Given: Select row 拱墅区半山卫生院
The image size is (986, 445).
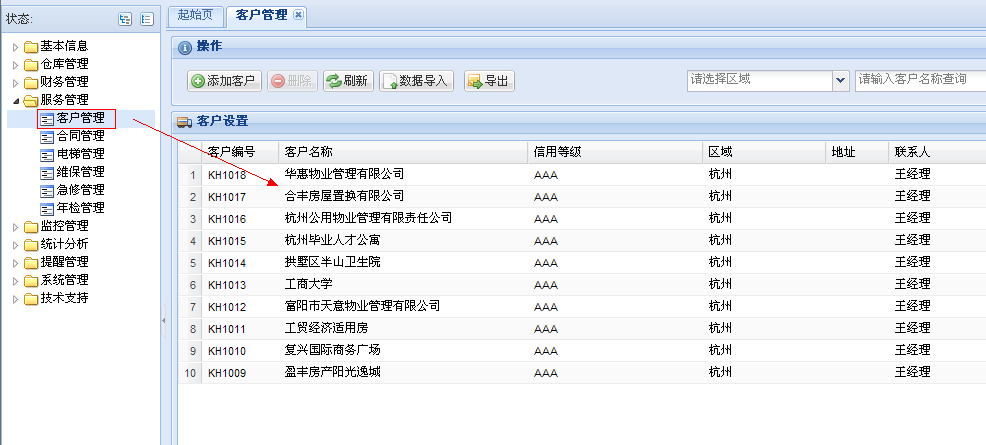Looking at the screenshot, I should [x=582, y=263].
